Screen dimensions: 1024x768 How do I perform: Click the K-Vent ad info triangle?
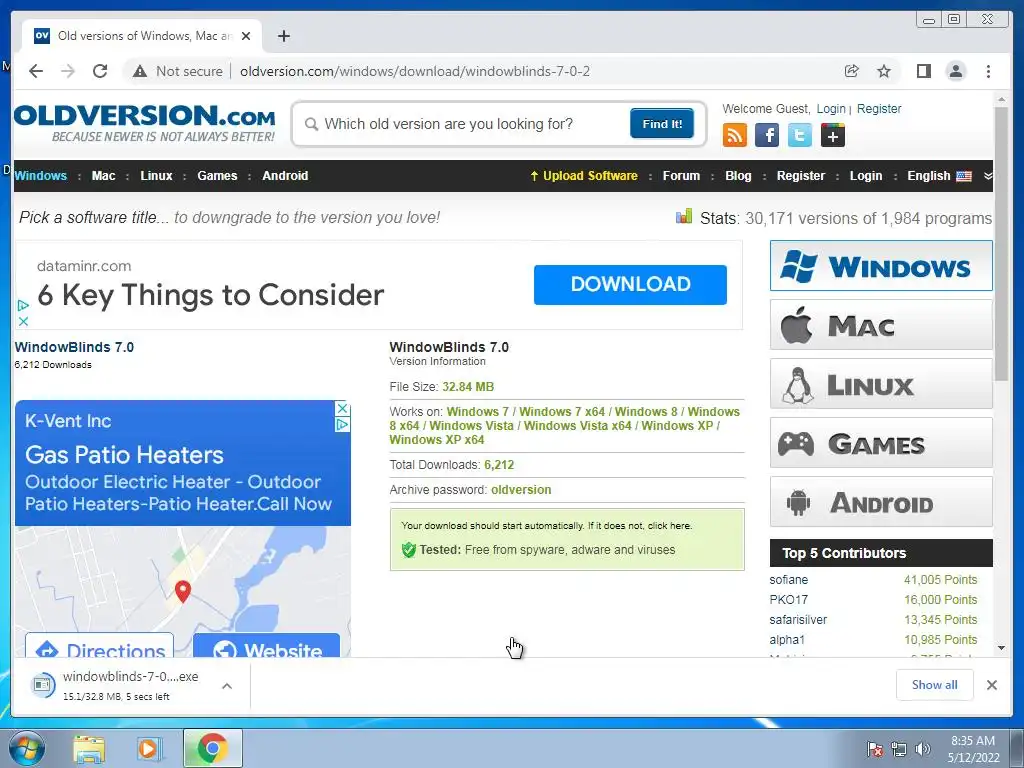coord(342,424)
